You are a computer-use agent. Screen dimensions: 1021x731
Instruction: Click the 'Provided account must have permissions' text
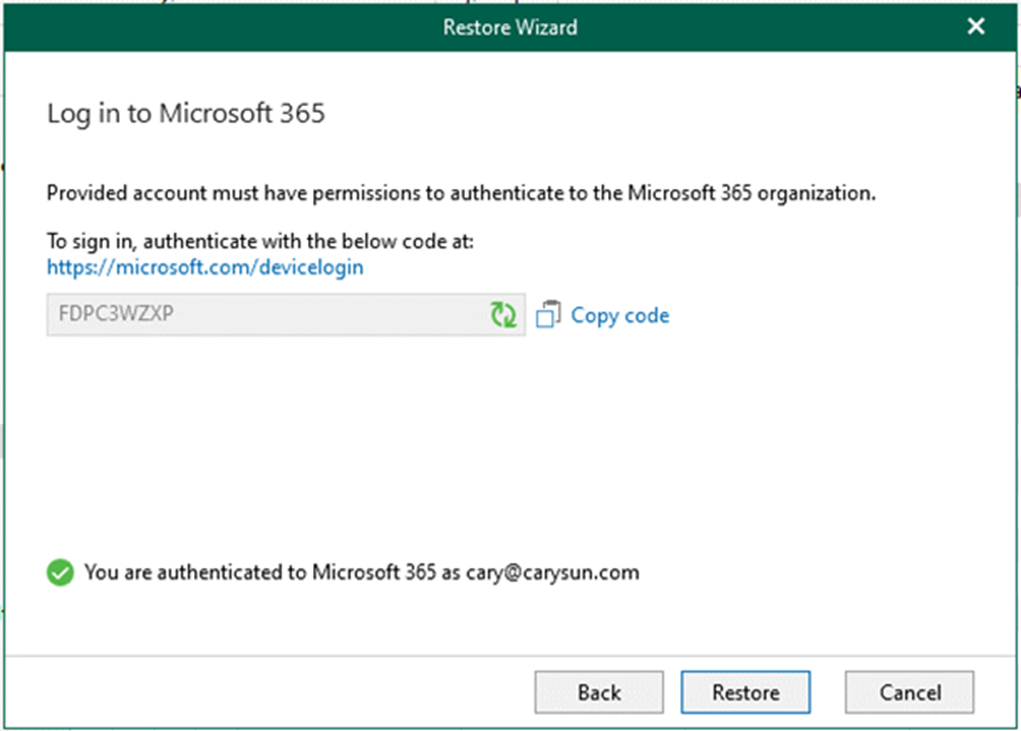(461, 193)
